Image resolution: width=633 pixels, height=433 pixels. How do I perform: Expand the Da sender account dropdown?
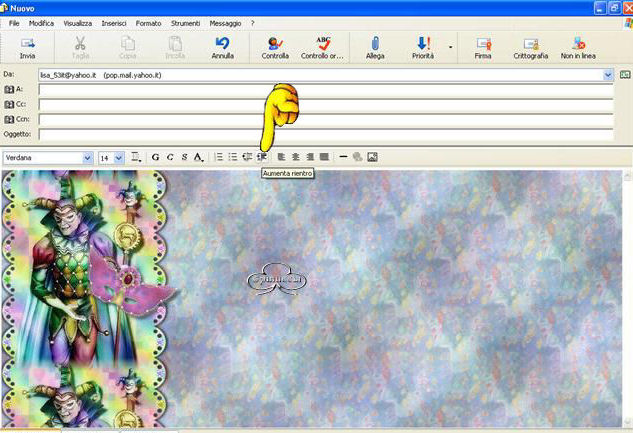[x=608, y=75]
